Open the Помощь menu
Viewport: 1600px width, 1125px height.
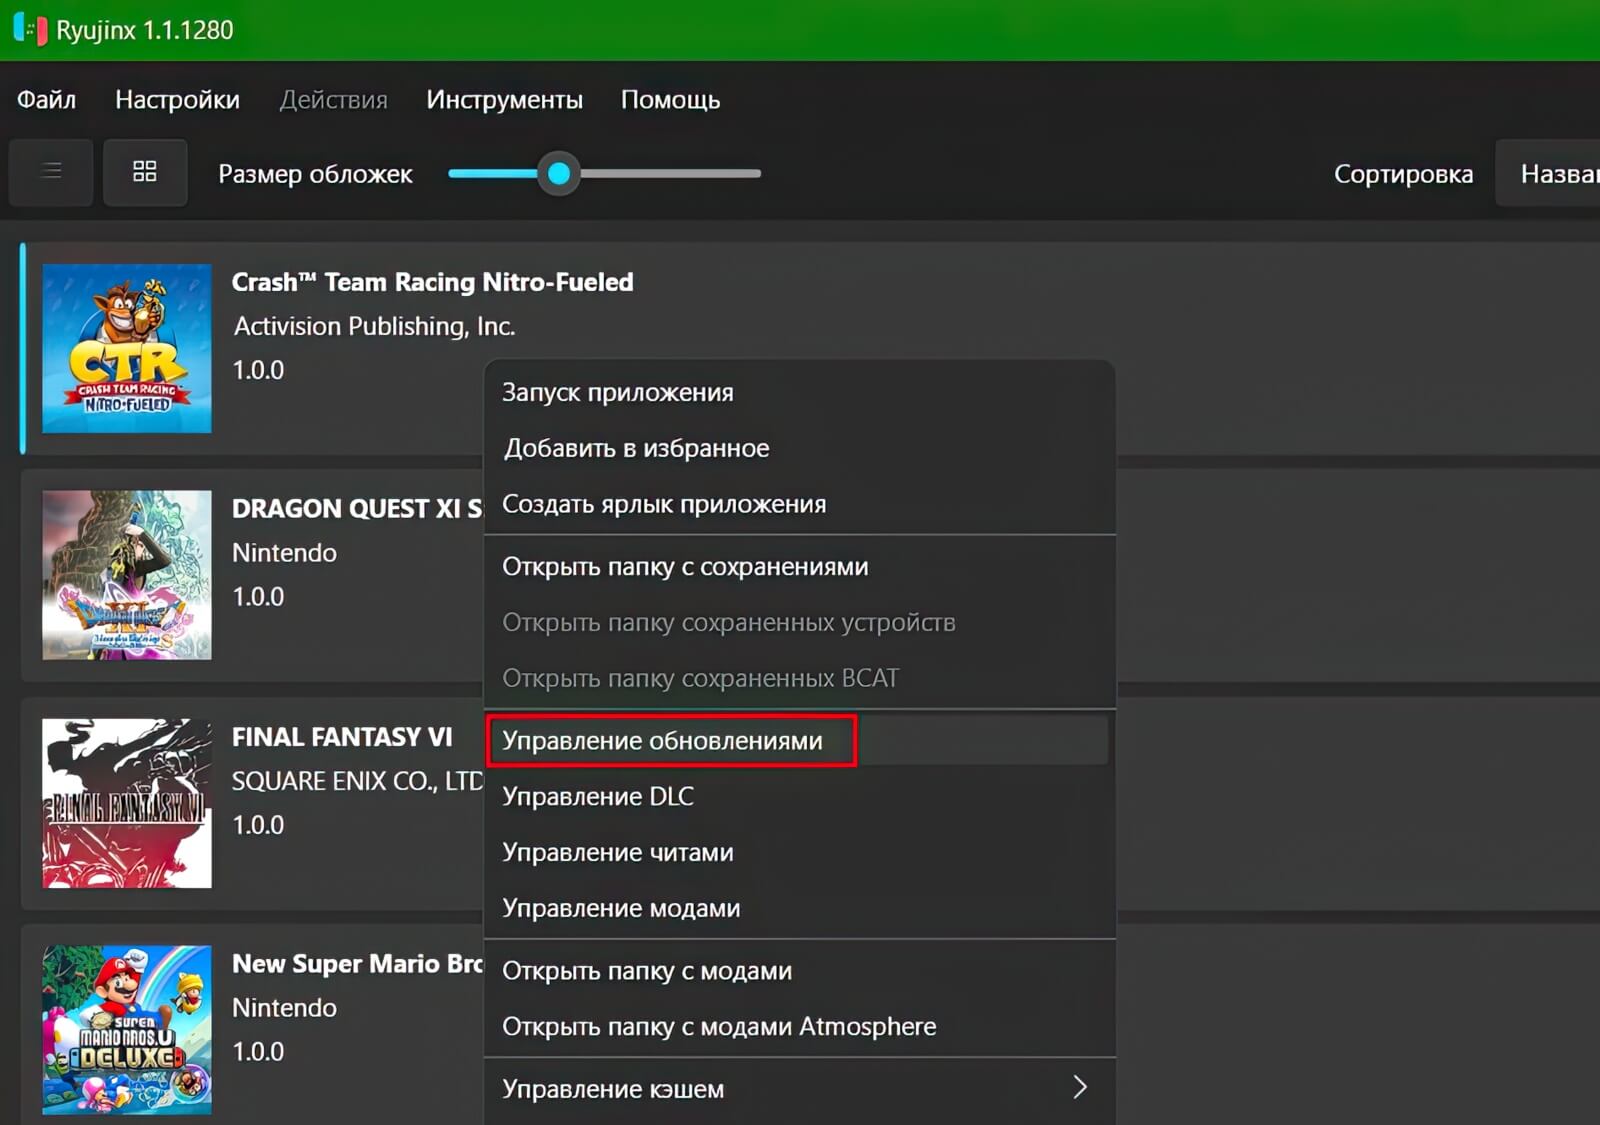pyautogui.click(x=670, y=100)
